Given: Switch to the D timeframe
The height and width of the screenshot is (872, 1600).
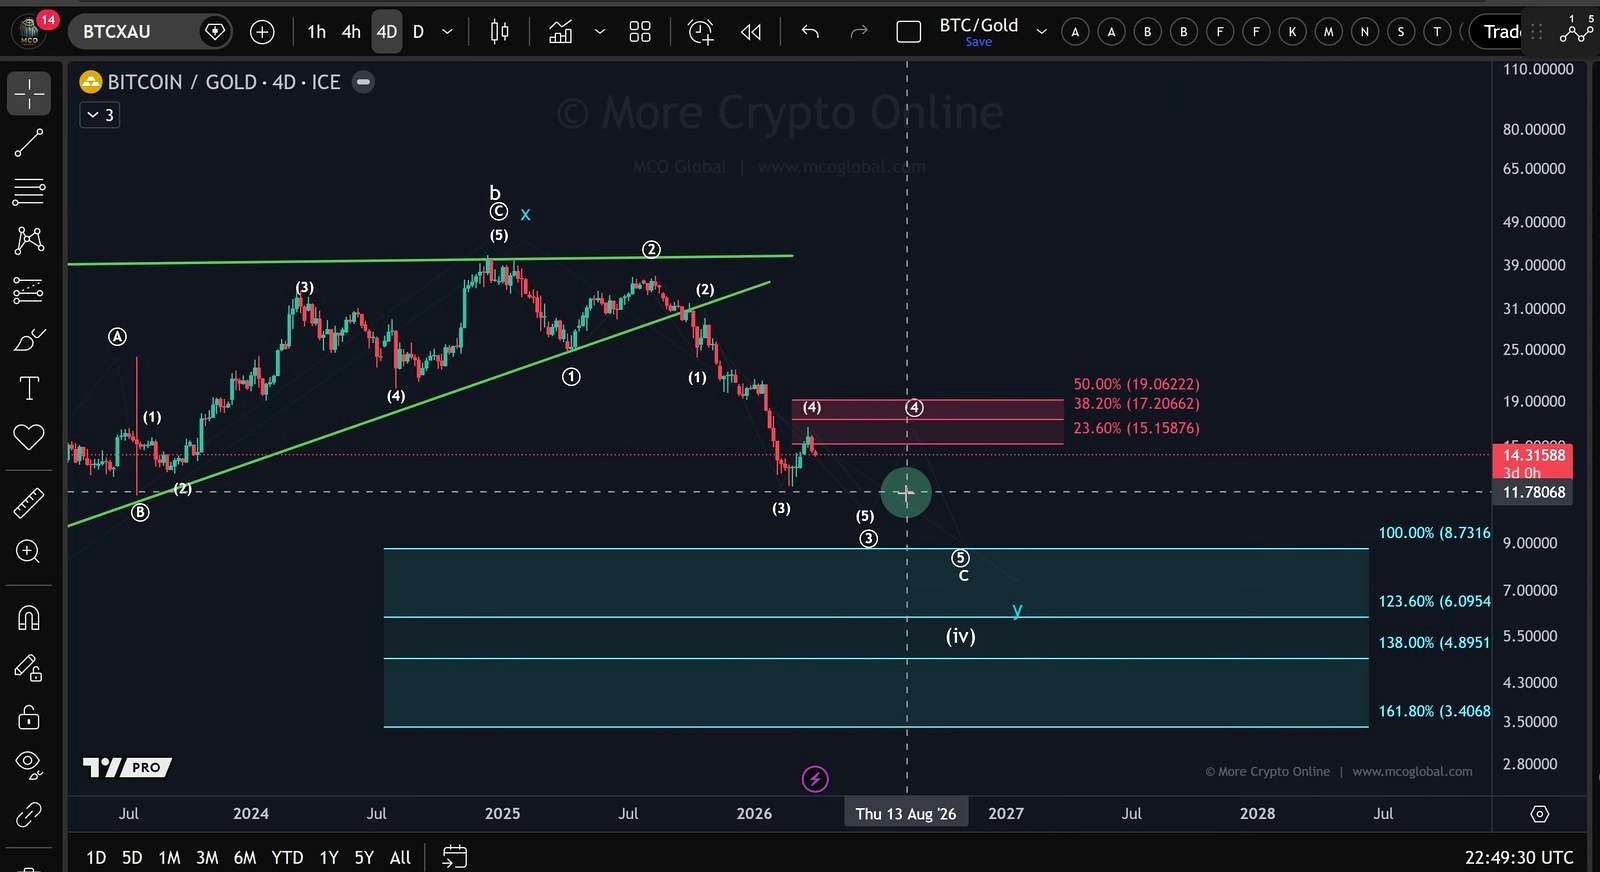Looking at the screenshot, I should 419,32.
